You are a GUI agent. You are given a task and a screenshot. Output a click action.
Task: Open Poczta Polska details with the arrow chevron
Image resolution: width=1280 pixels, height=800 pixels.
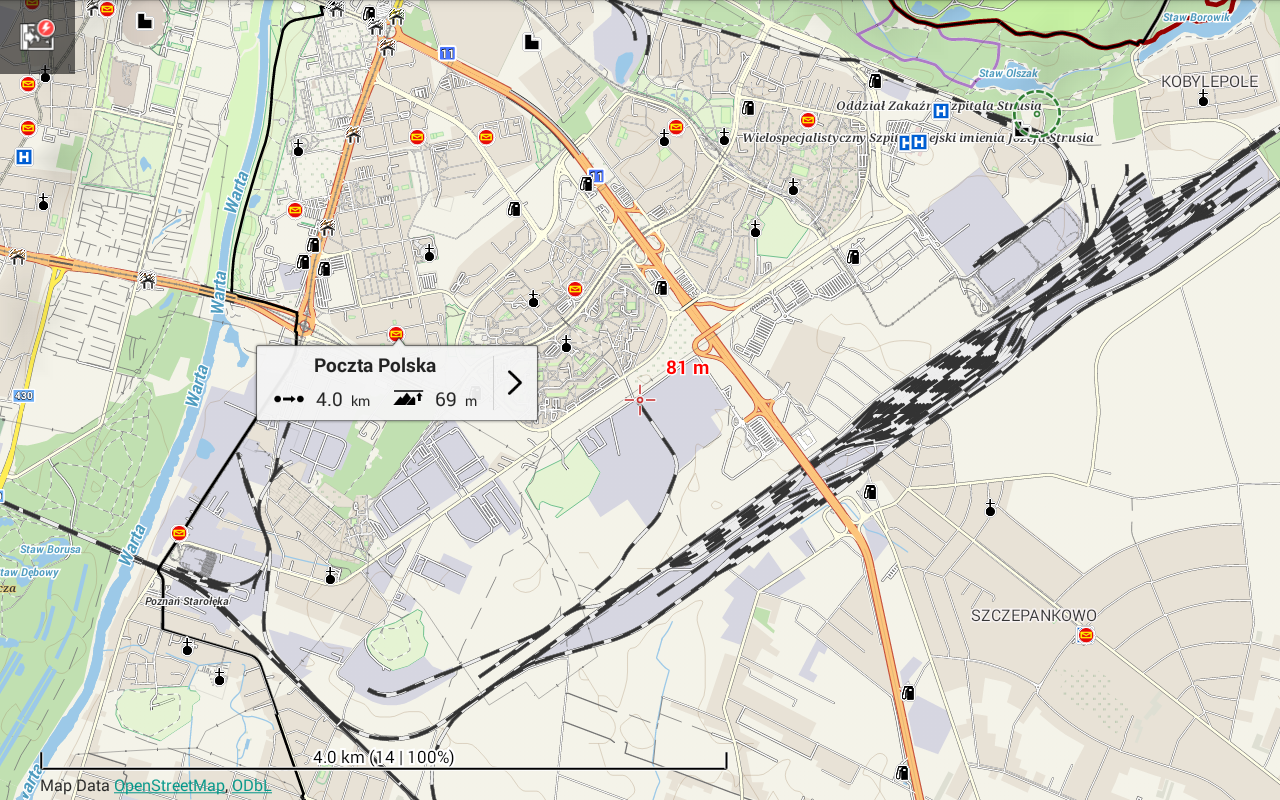pyautogui.click(x=515, y=383)
